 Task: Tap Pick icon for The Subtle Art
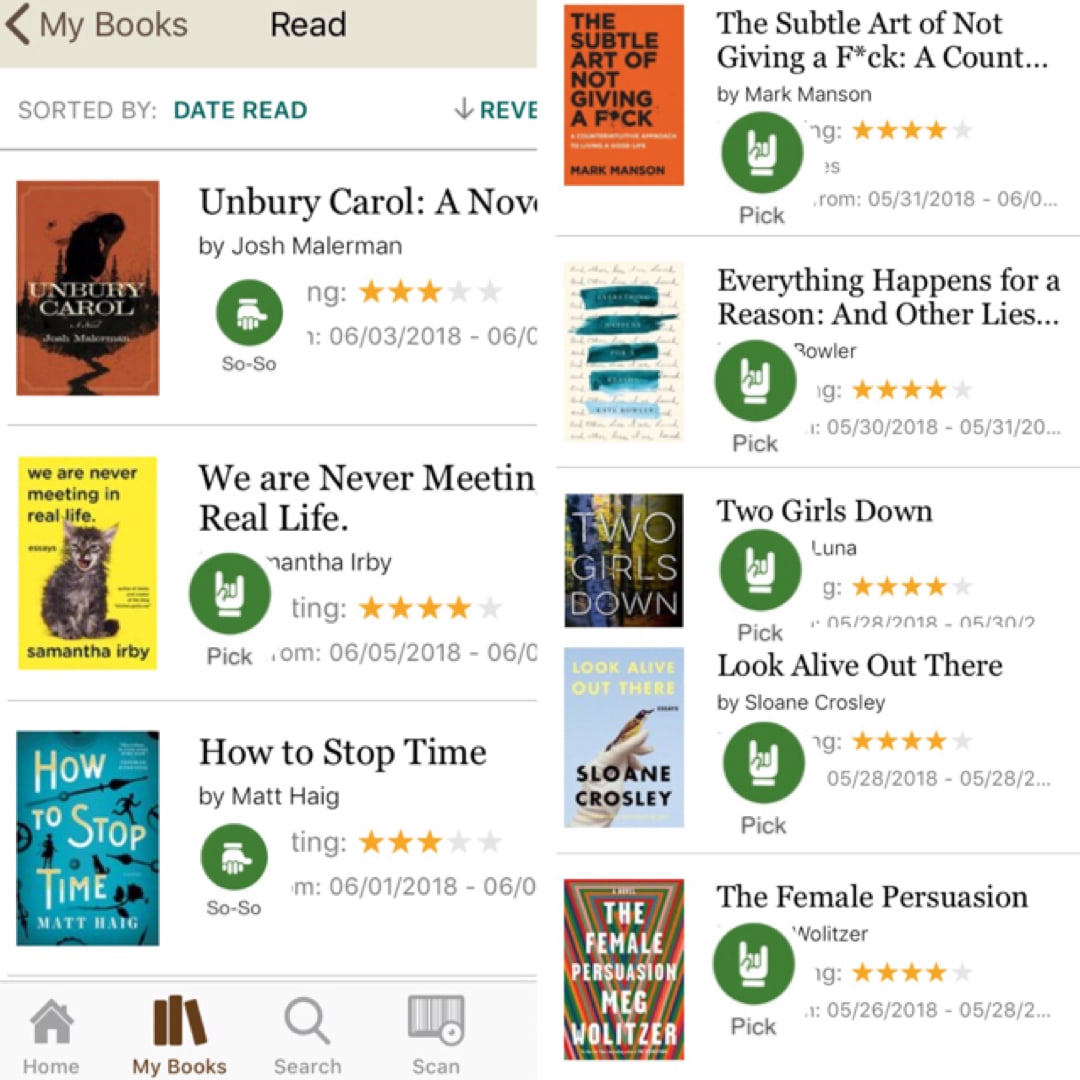[762, 152]
